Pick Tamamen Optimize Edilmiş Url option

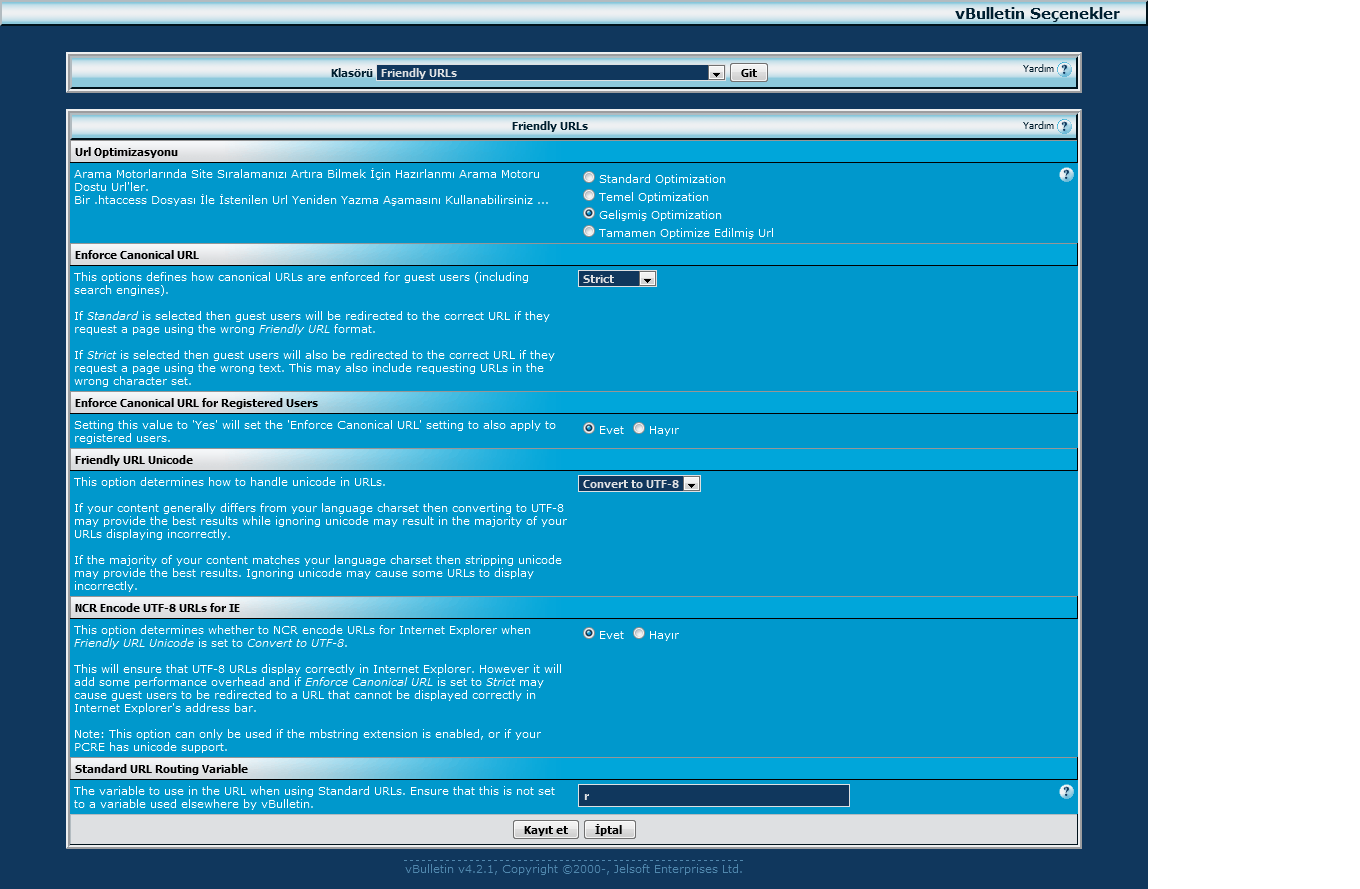tap(589, 231)
